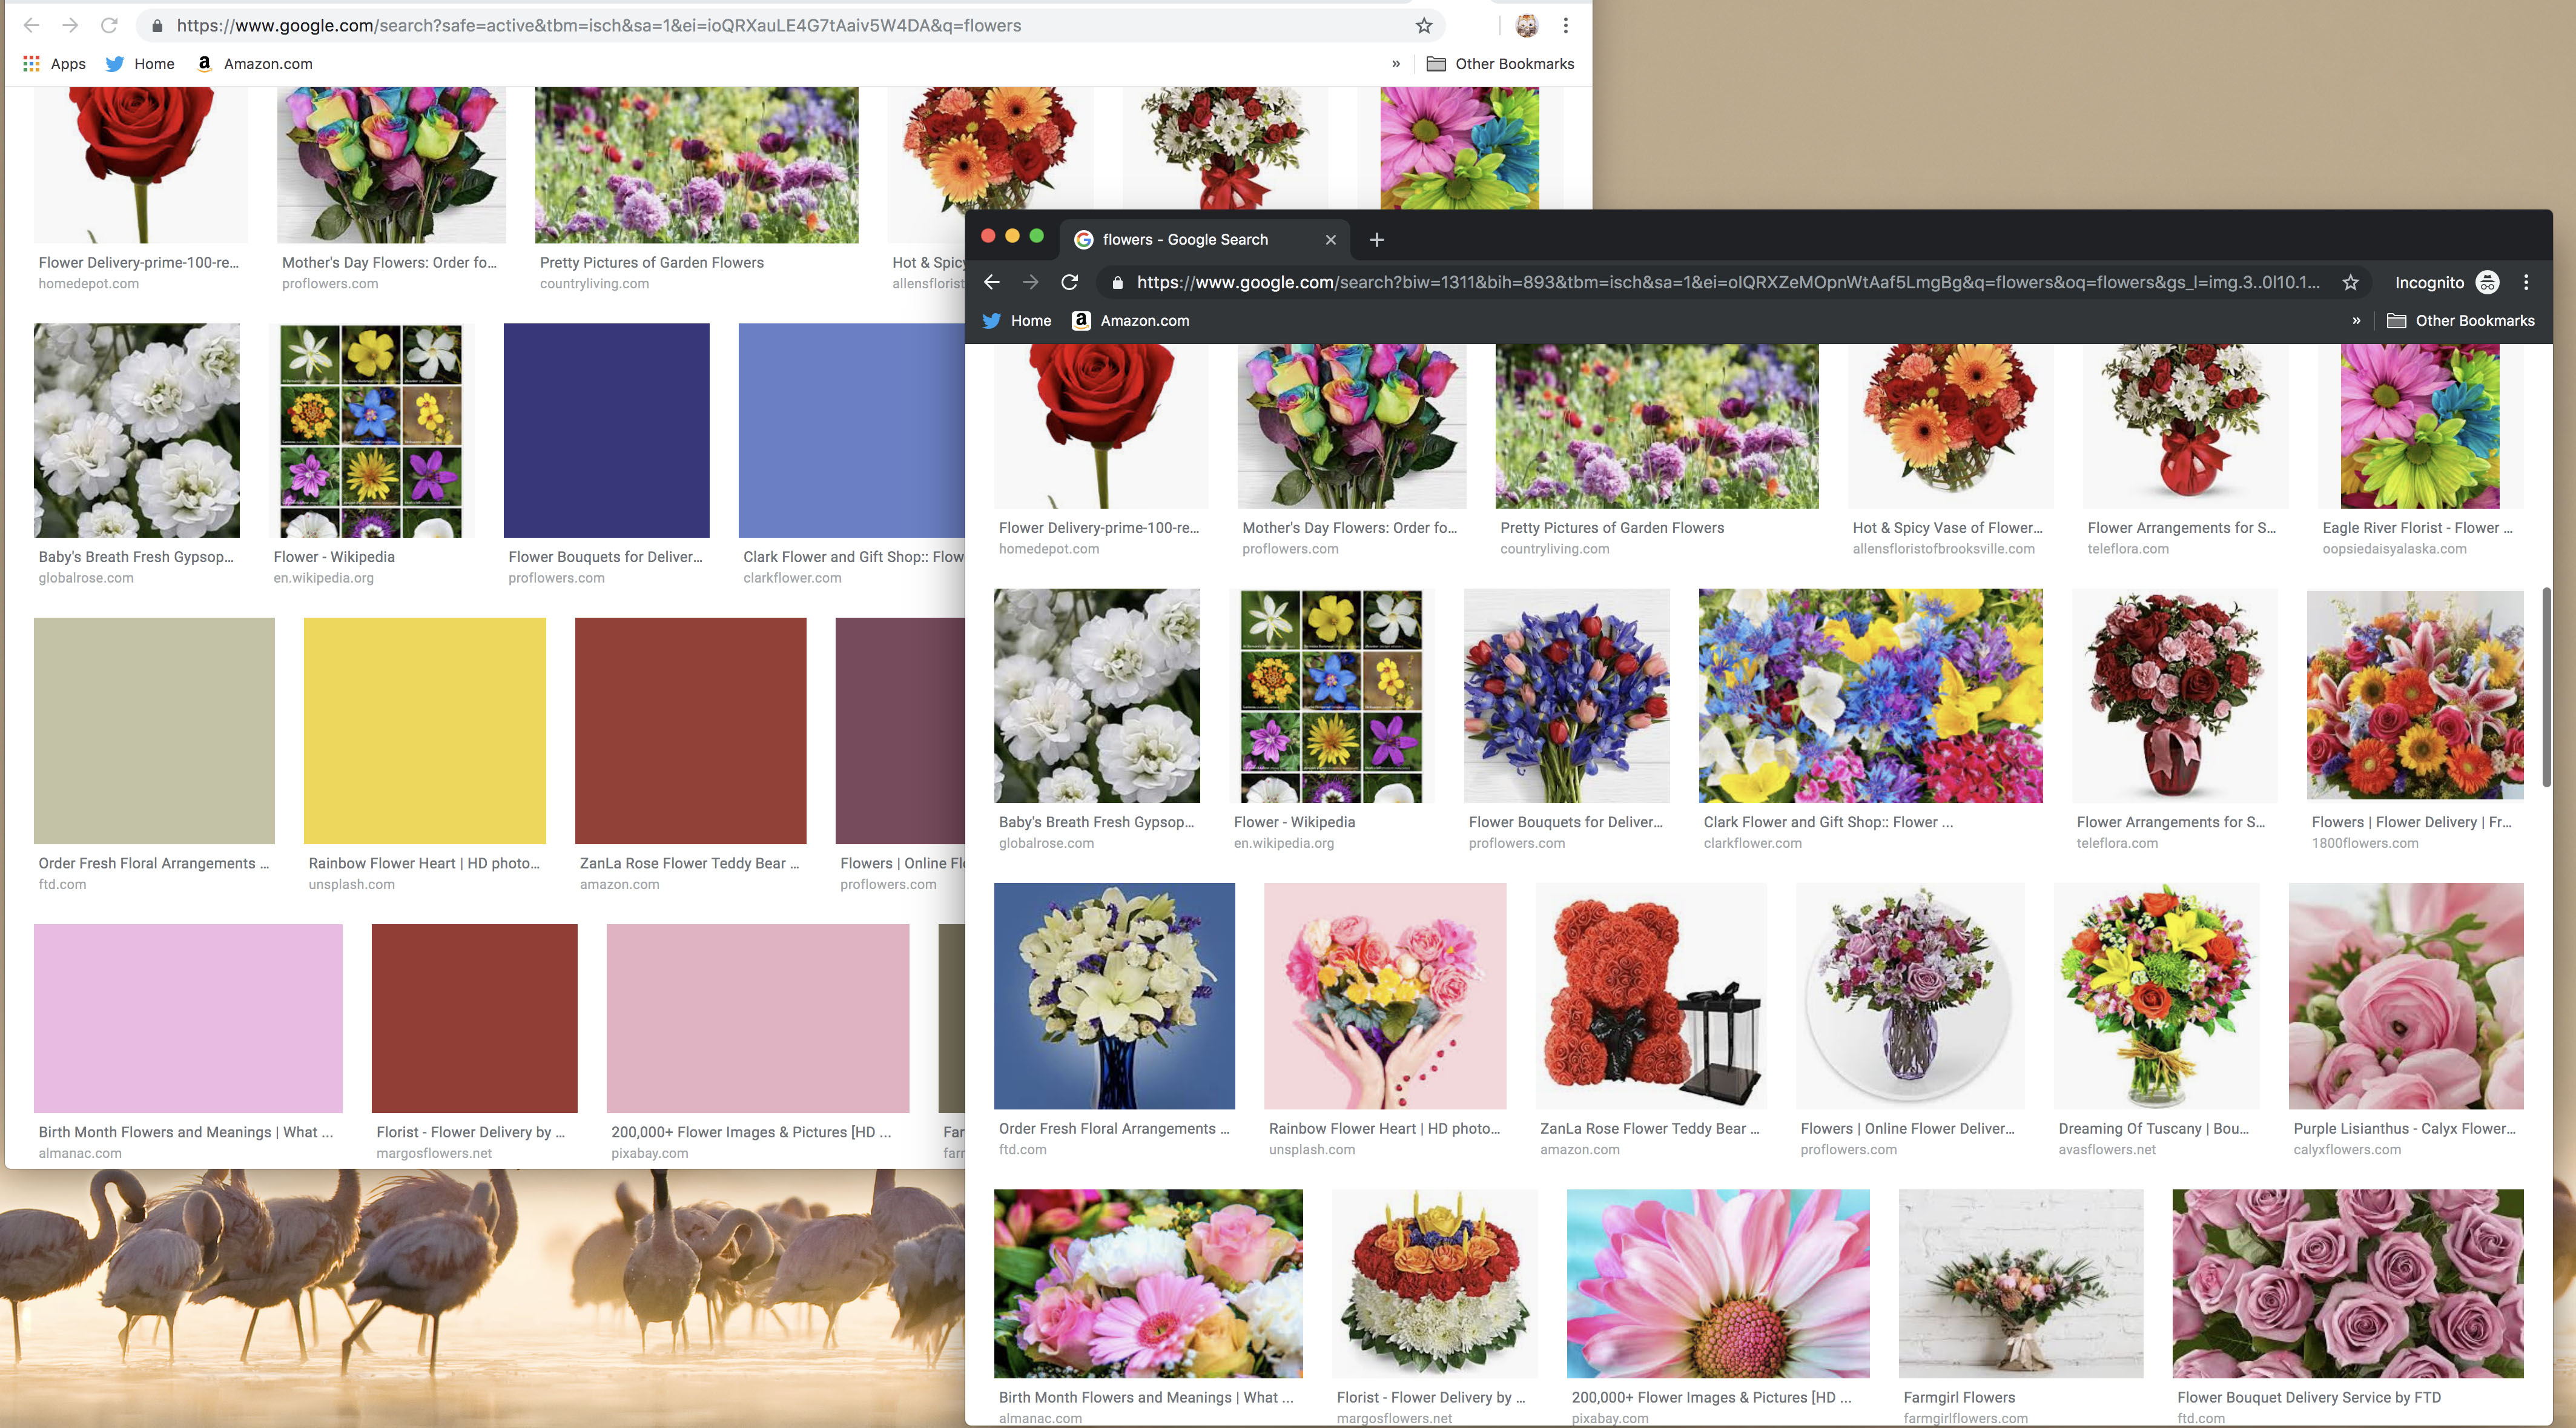The width and height of the screenshot is (2576, 1428).
Task: Click the bookmark star in the address bar
Action: pyautogui.click(x=2349, y=282)
